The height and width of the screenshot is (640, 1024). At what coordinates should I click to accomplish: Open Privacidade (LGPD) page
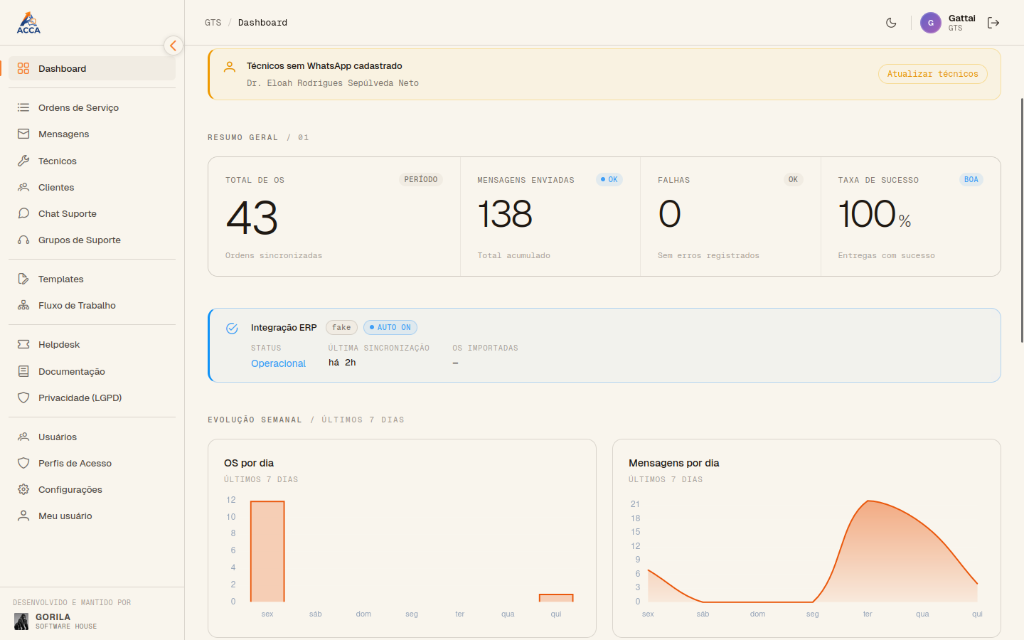[92, 398]
